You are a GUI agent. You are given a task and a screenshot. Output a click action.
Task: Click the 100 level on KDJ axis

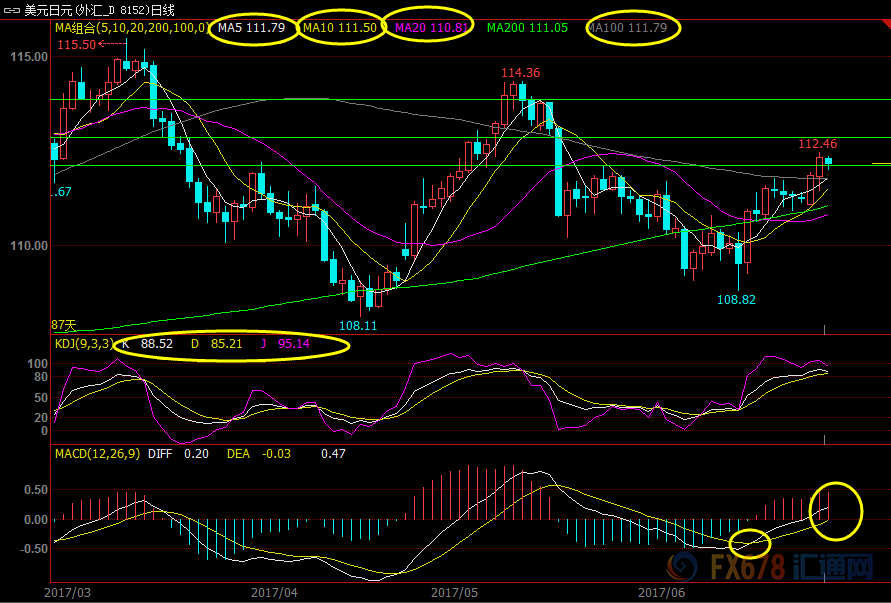click(x=38, y=364)
